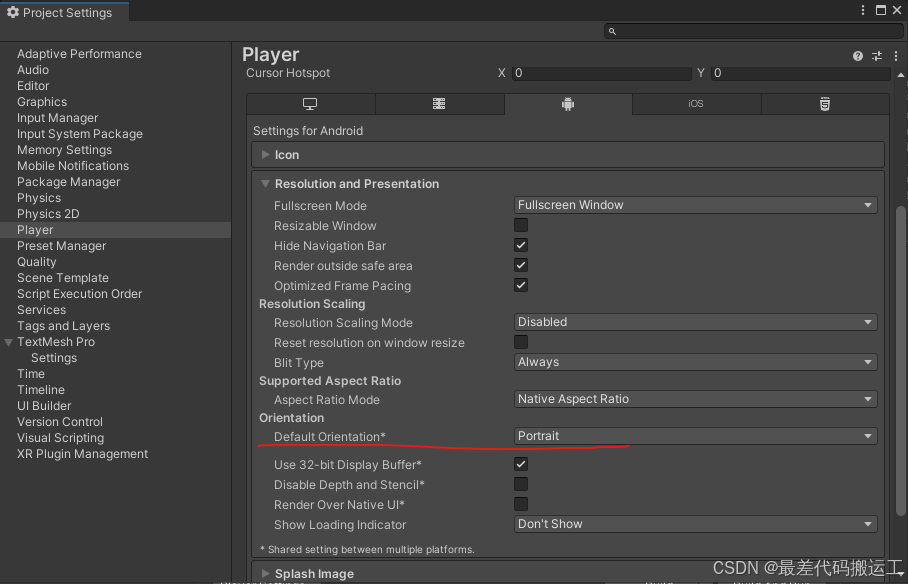
Task: Open the Timeline settings category
Action: click(41, 390)
